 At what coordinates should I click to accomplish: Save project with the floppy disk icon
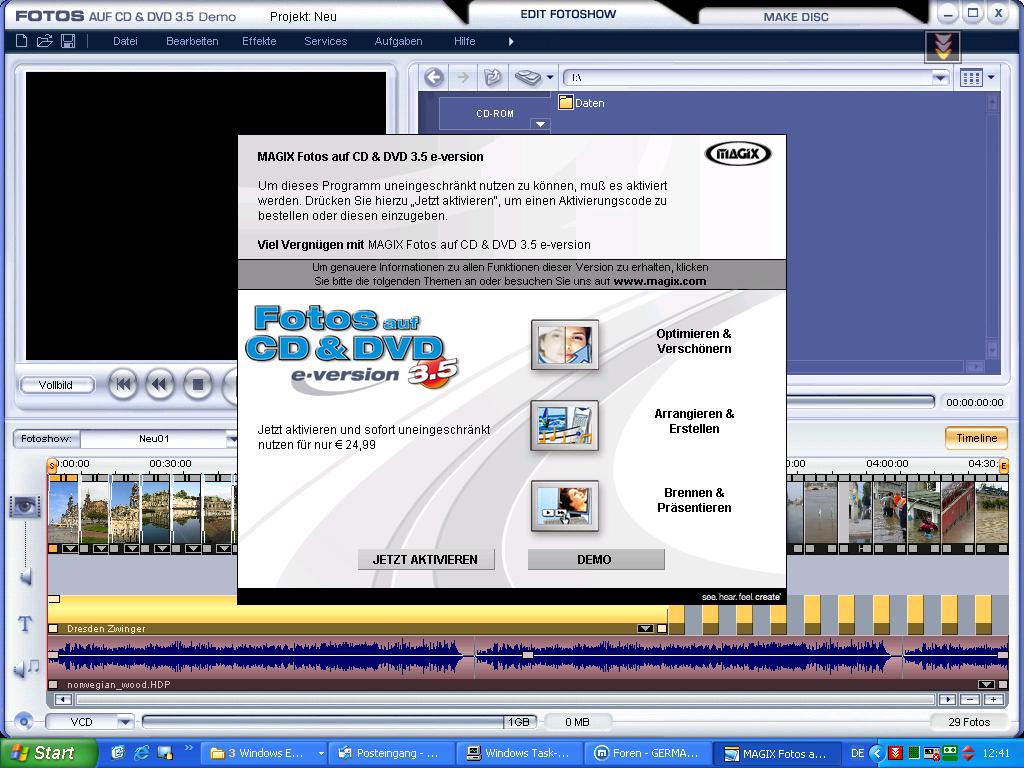pos(67,41)
